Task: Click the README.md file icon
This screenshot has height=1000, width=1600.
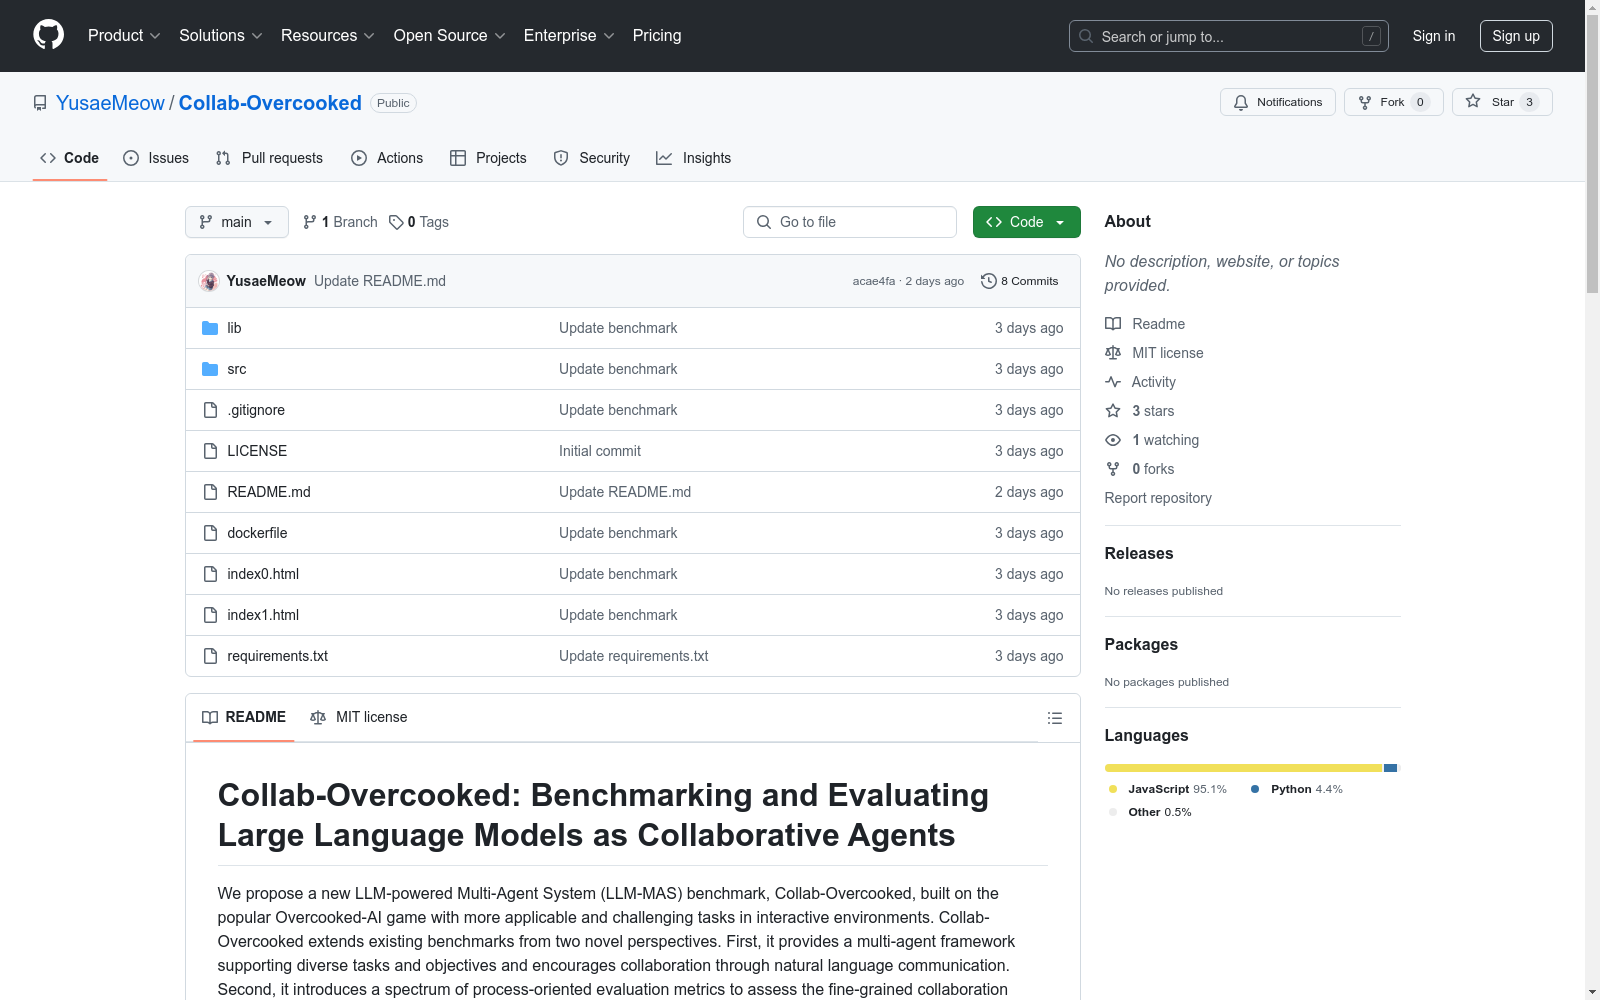Action: coord(210,492)
